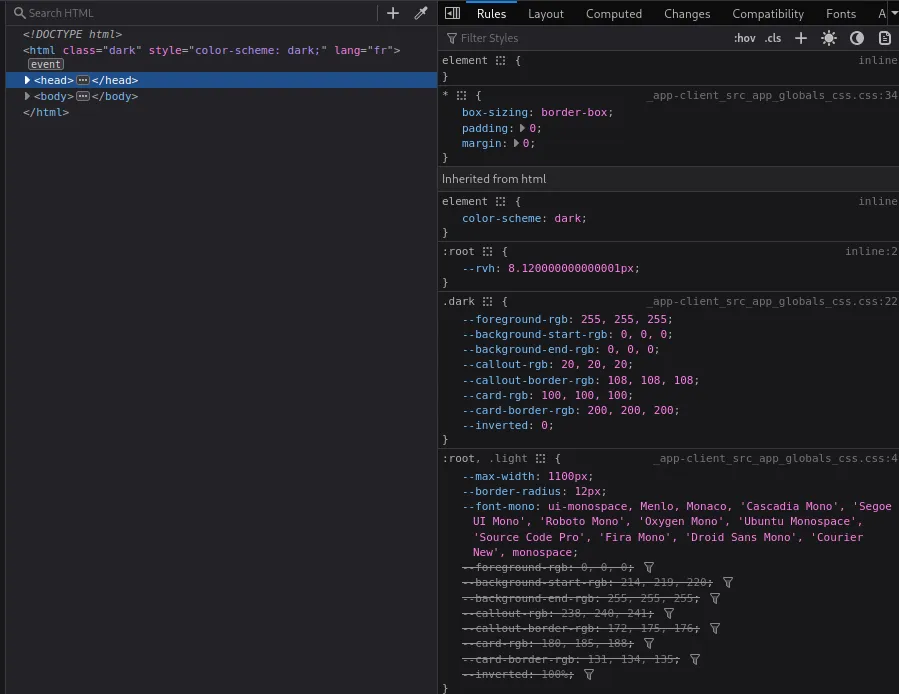Simulate light color scheme with the sun icon

click(828, 37)
